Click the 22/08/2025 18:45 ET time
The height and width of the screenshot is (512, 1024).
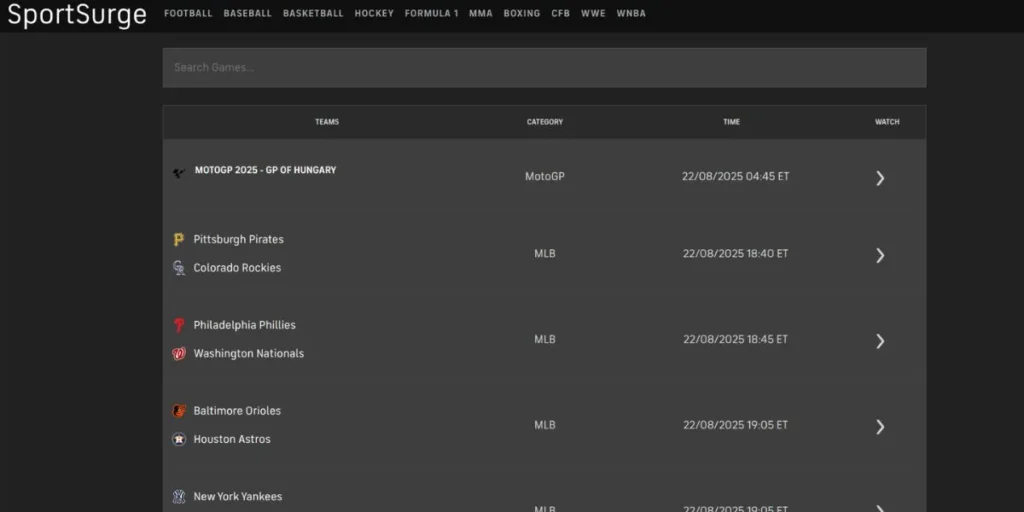tap(735, 339)
